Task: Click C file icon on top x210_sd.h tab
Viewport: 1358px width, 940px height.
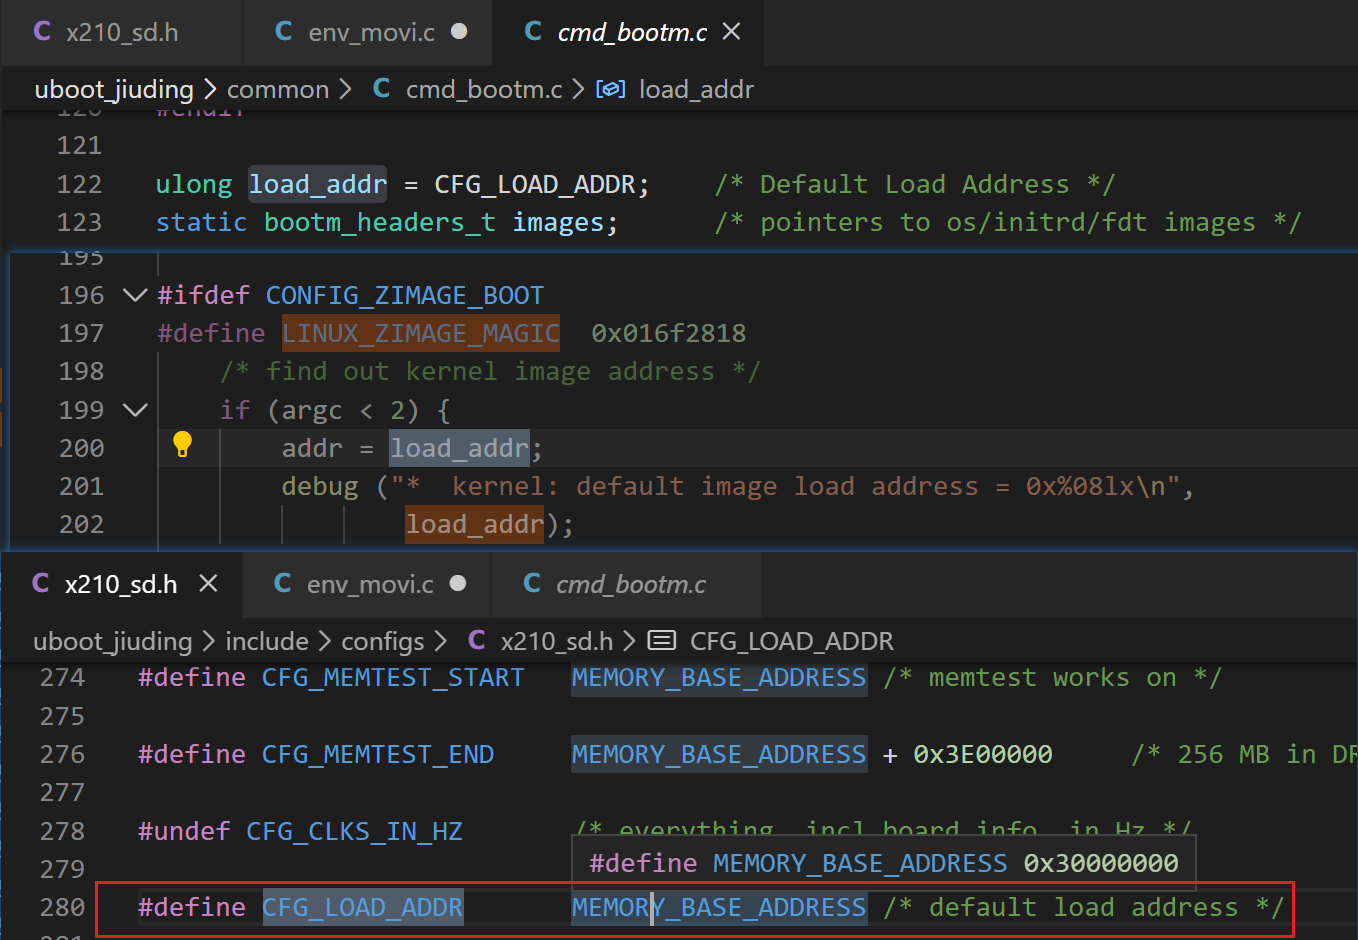Action: [42, 31]
